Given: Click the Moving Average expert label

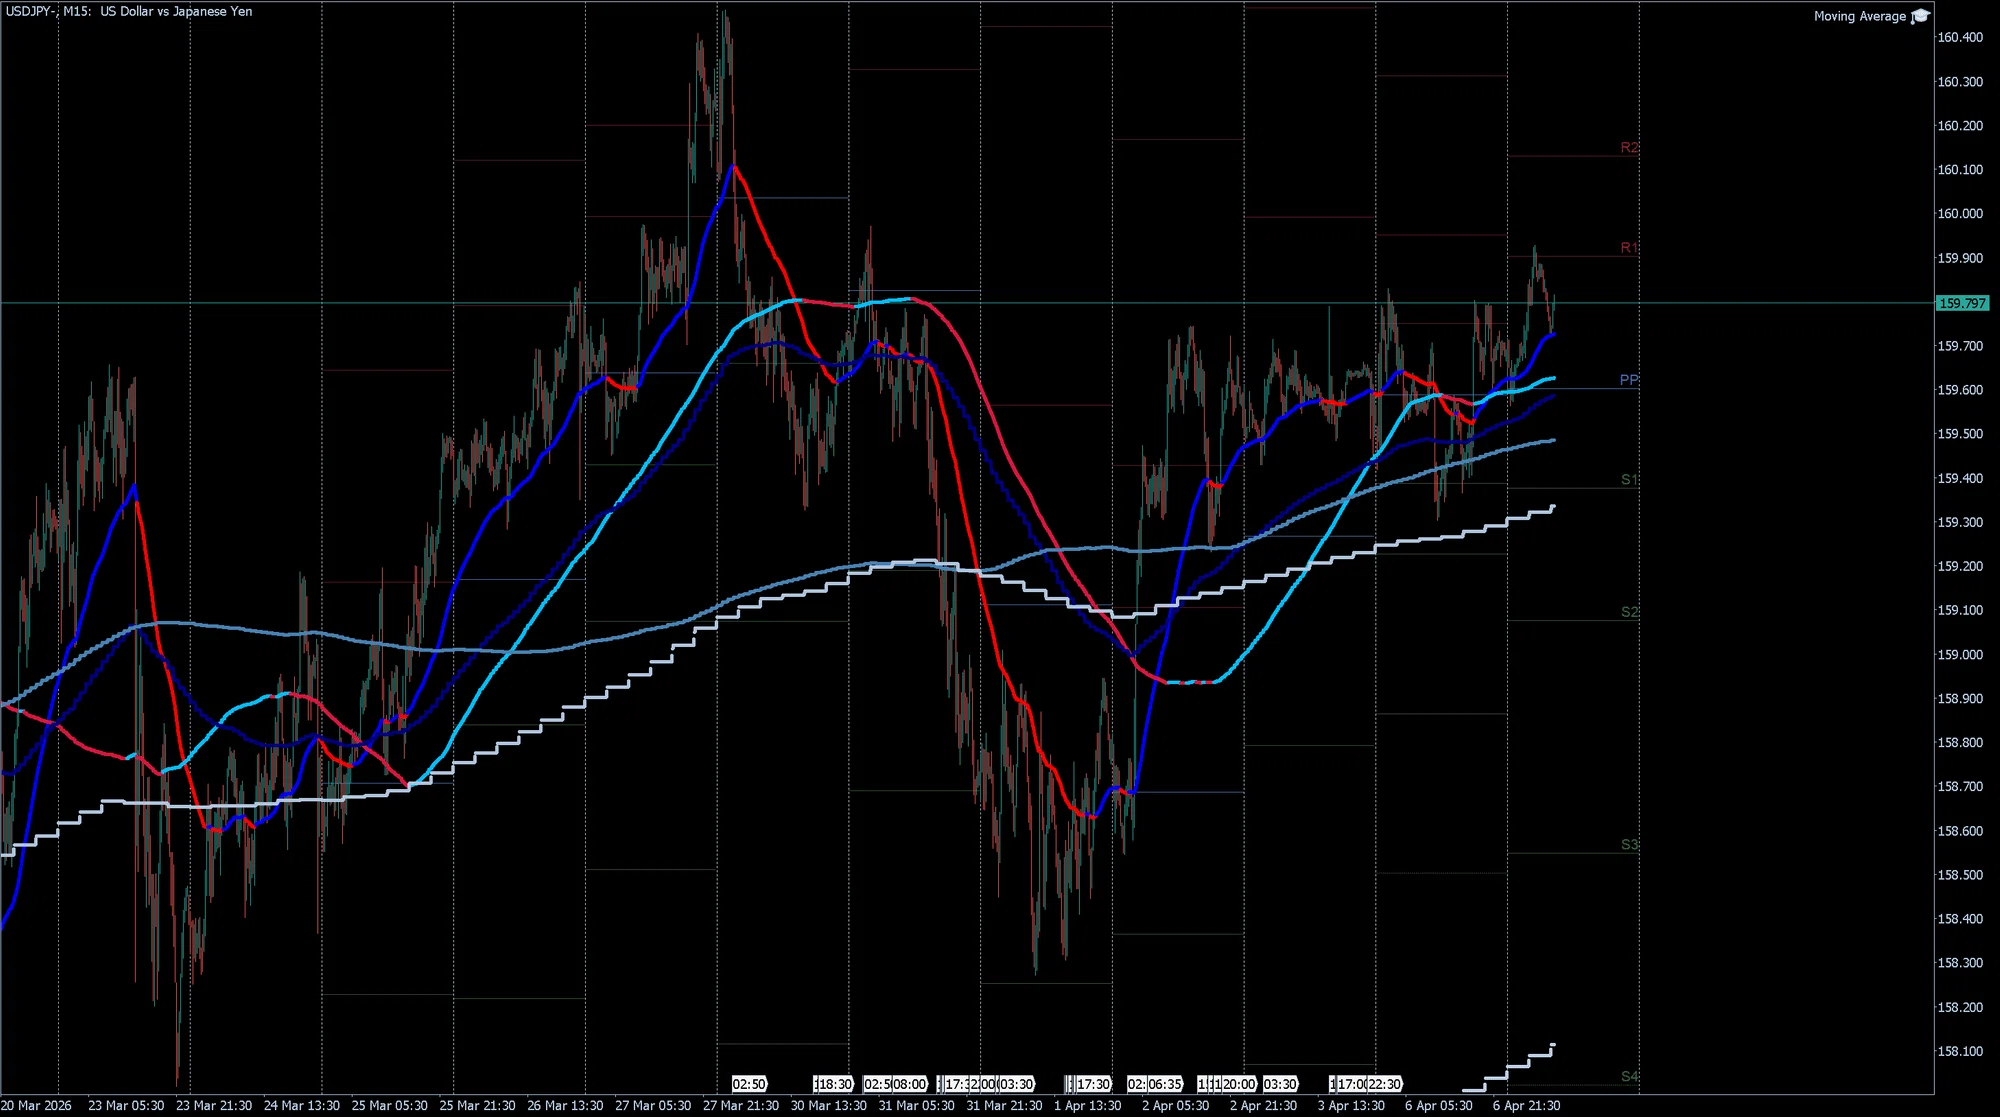Looking at the screenshot, I should coord(1860,16).
